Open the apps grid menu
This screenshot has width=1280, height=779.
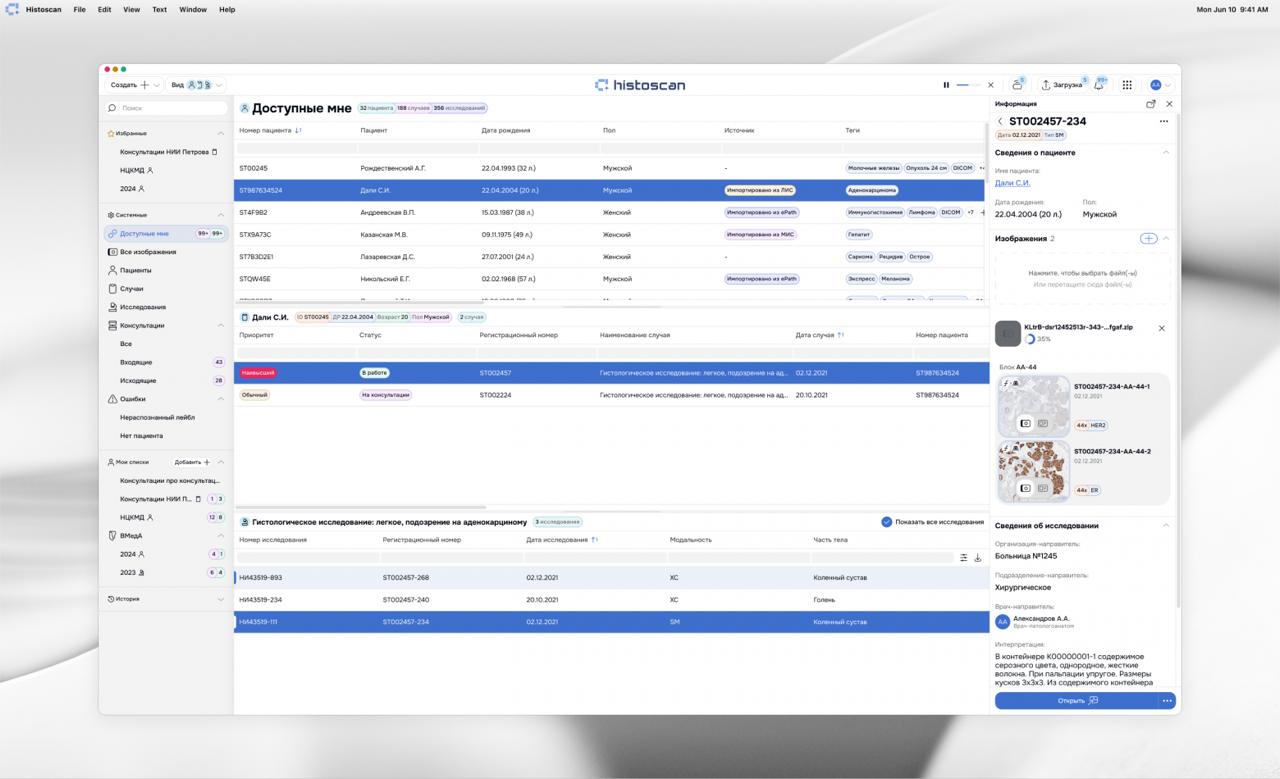tap(1127, 85)
